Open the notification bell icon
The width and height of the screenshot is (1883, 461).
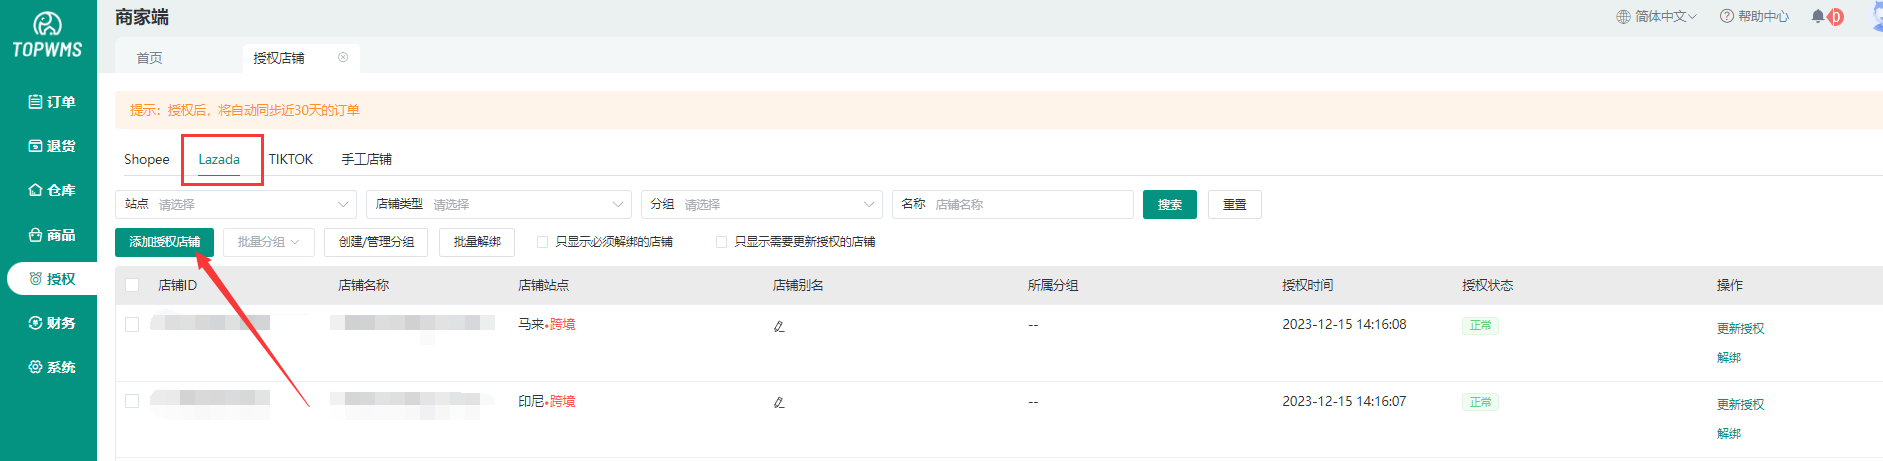[1817, 17]
